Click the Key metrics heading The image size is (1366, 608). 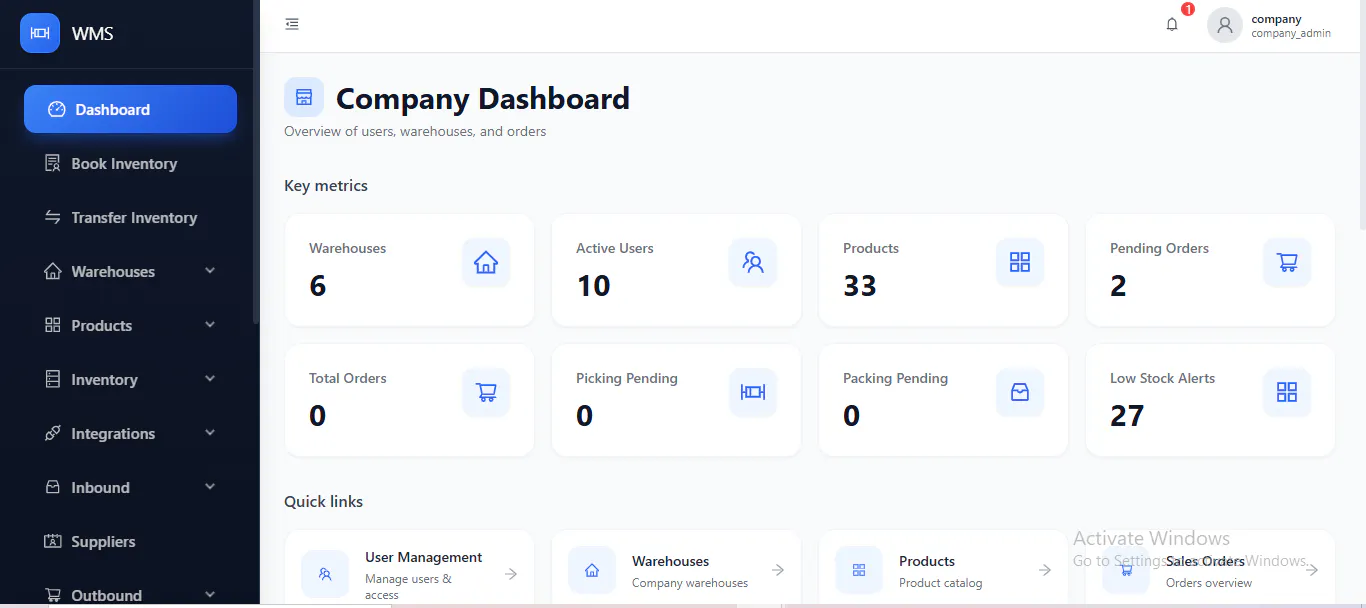pos(326,186)
